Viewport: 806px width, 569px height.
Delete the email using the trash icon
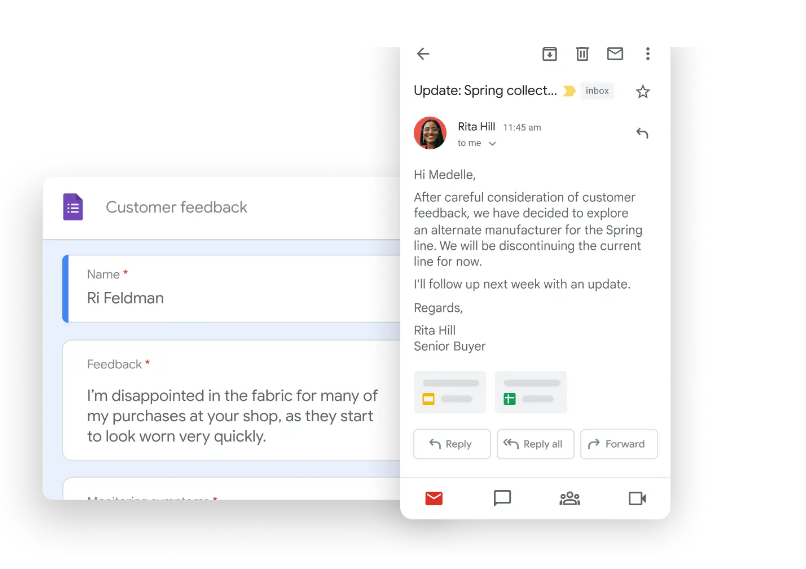click(x=582, y=54)
